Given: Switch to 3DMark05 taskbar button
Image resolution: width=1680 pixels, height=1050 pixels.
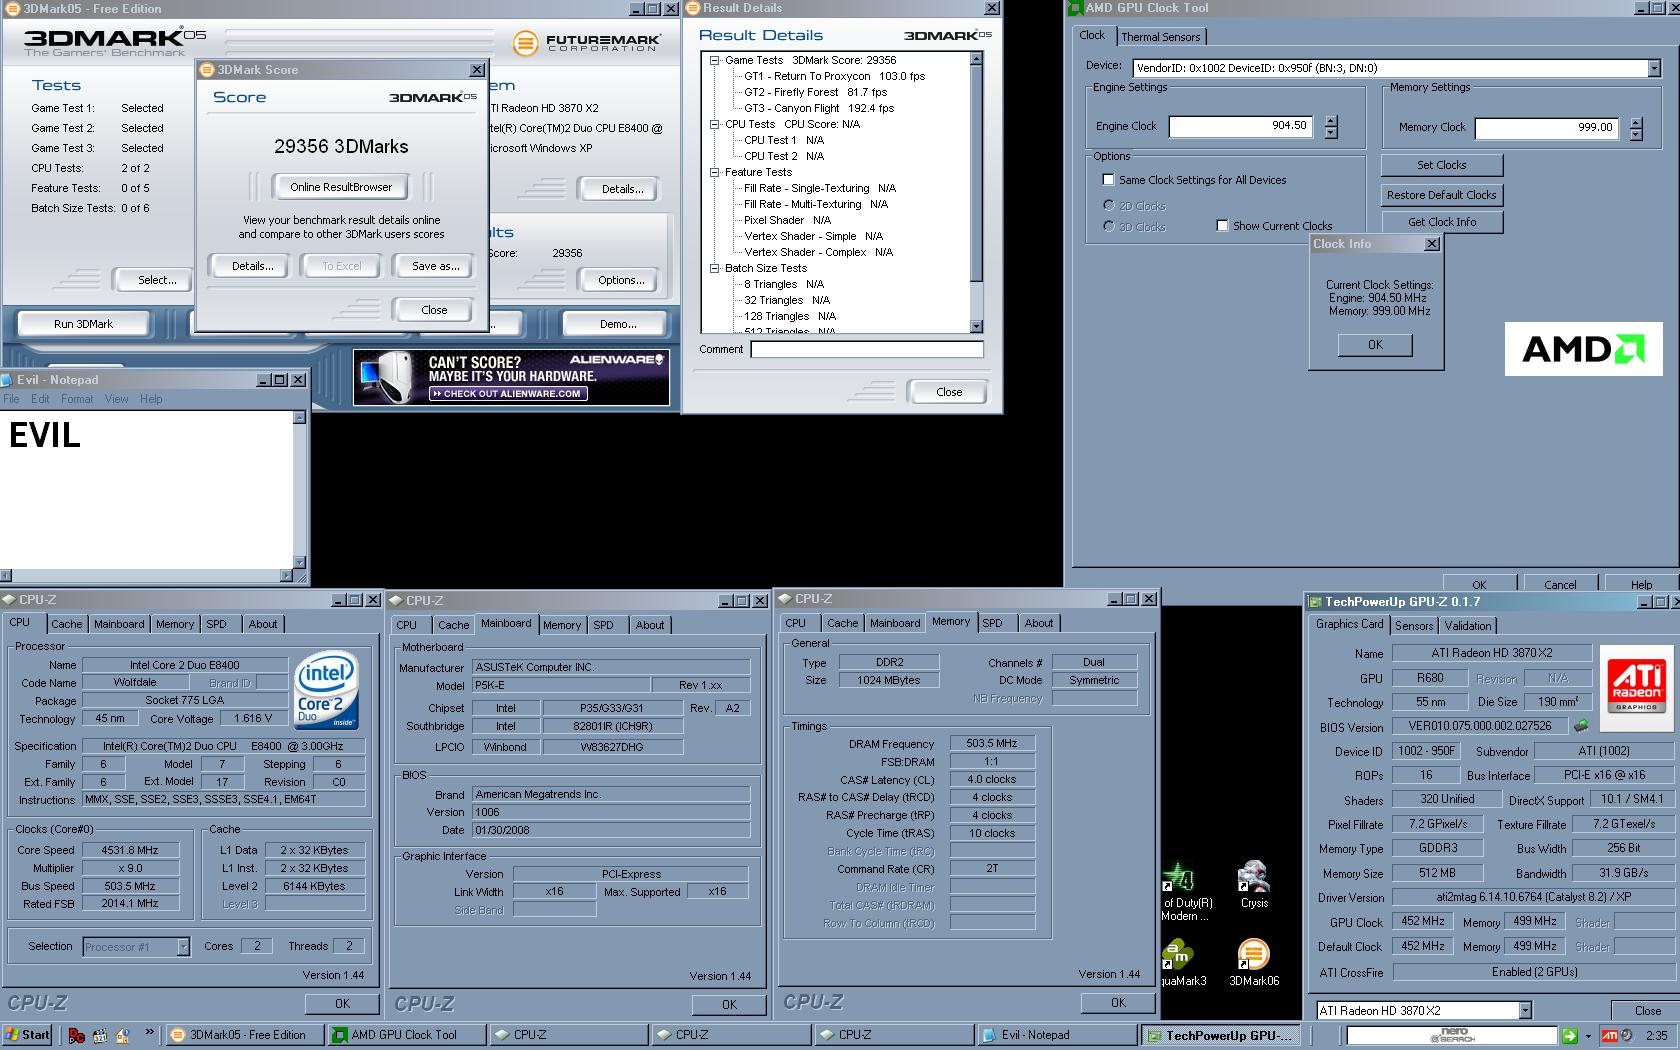Looking at the screenshot, I should 243,1035.
